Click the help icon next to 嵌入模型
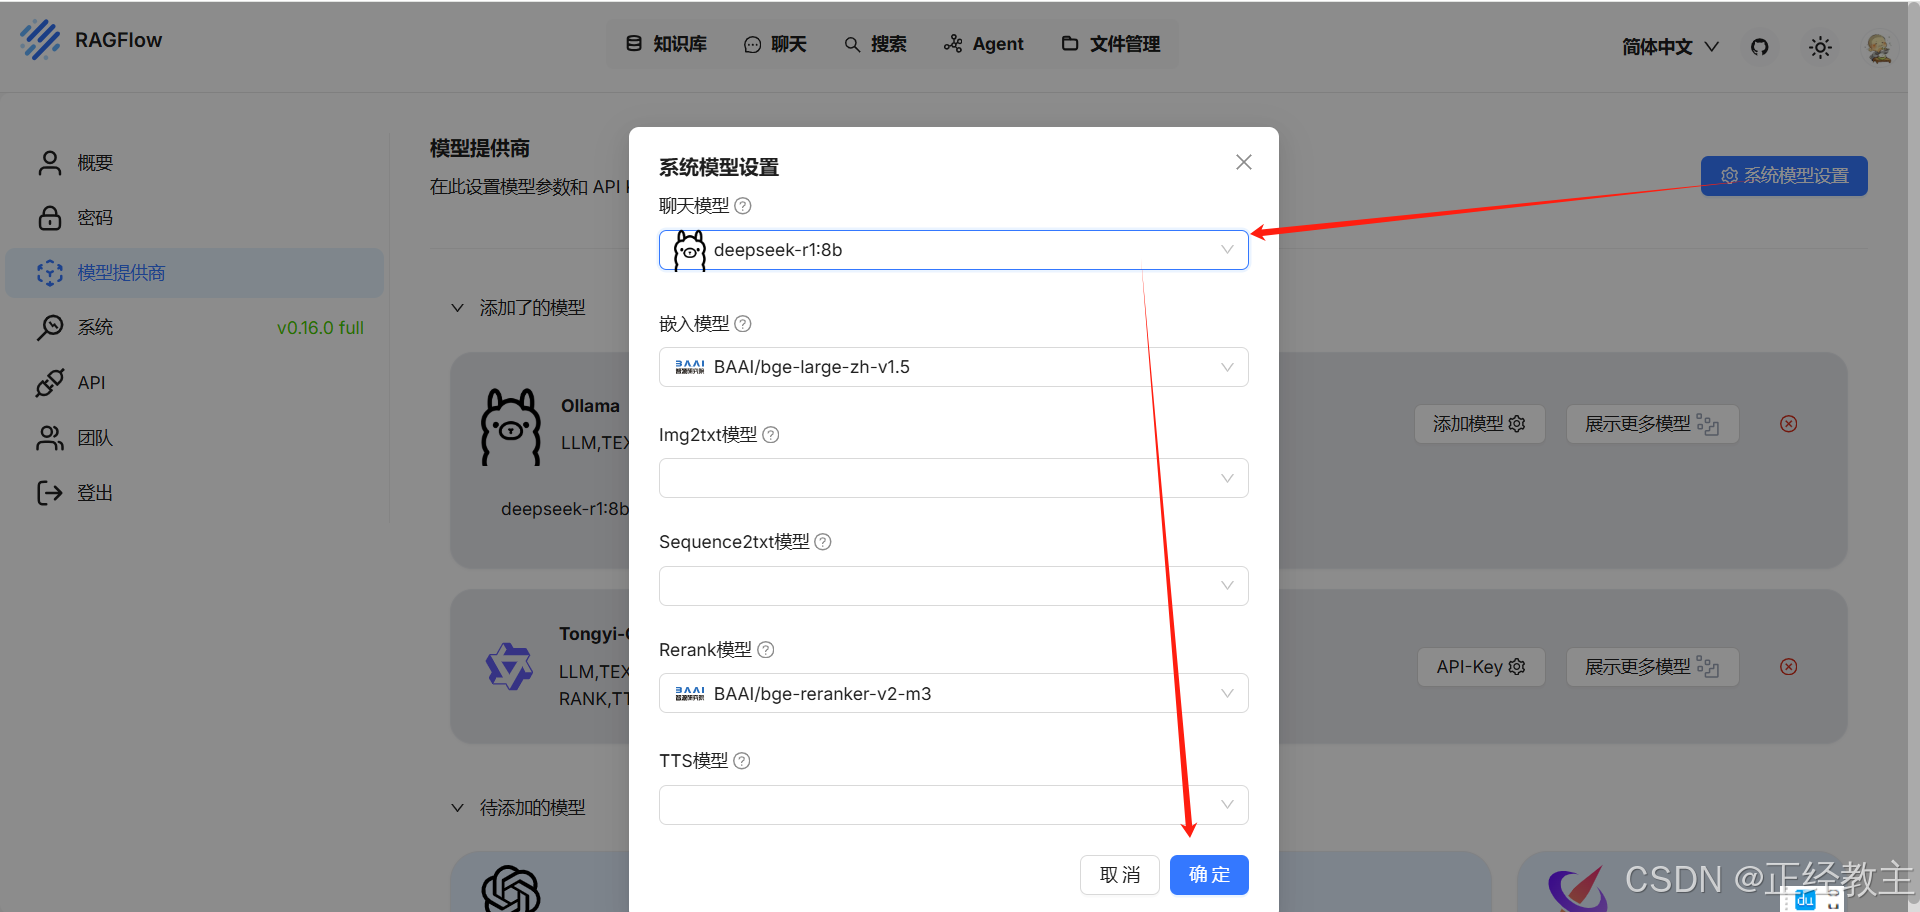 pos(743,324)
